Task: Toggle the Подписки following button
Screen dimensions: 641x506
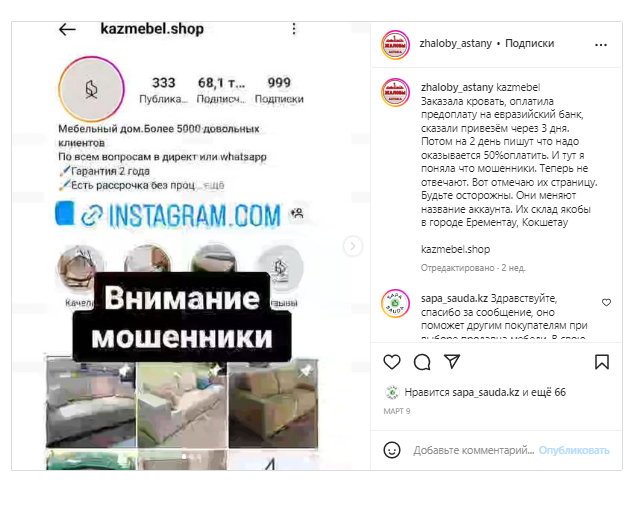Action: coord(529,43)
